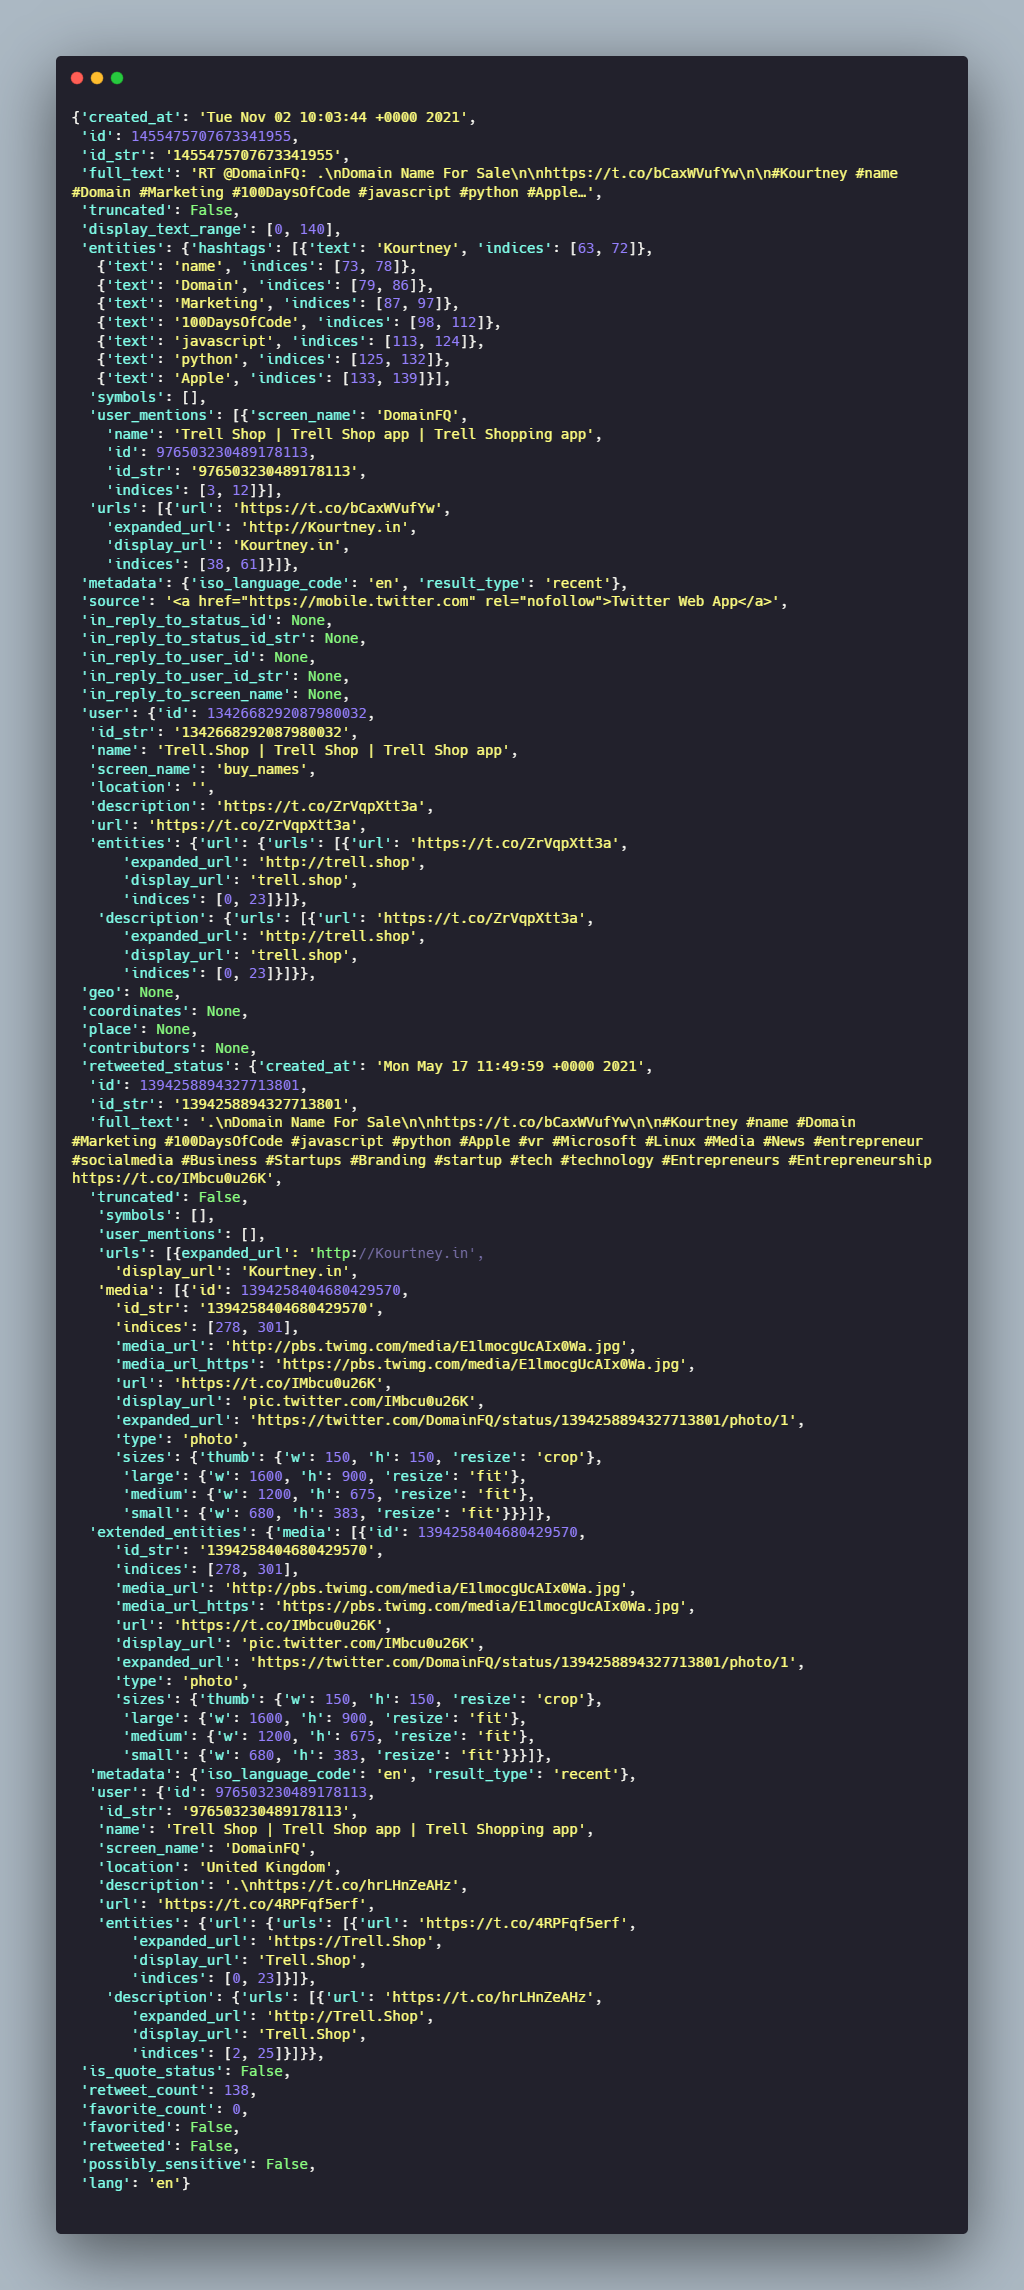Viewport: 1024px width, 2290px height.
Task: Click the 'in_reply_to_user_id_str': None line
Action: pos(215,676)
